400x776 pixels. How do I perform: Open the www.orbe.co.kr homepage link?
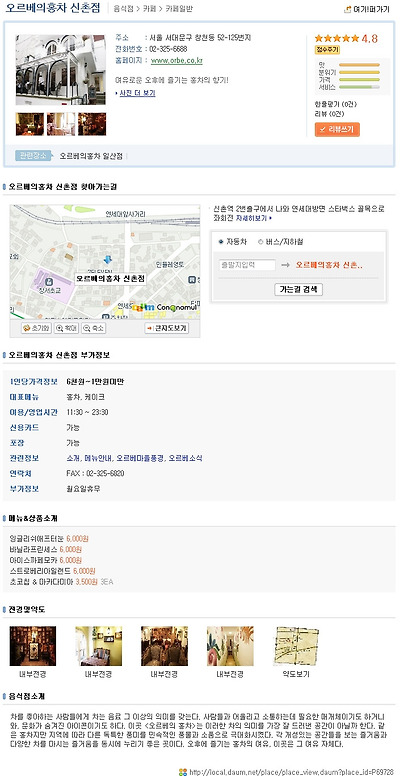176,61
